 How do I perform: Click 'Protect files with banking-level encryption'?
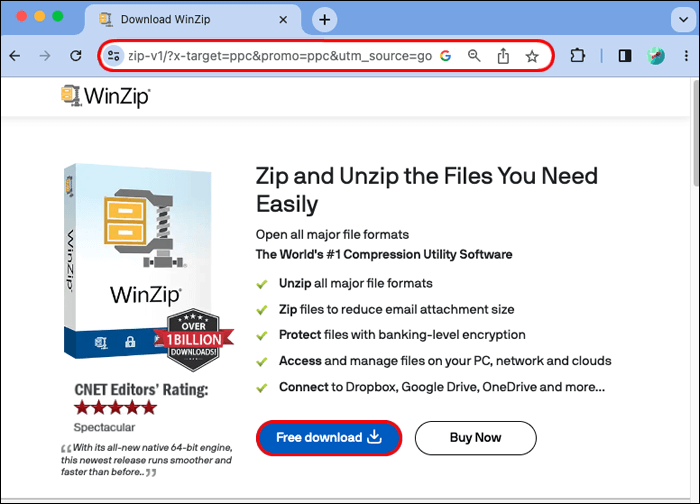(402, 335)
